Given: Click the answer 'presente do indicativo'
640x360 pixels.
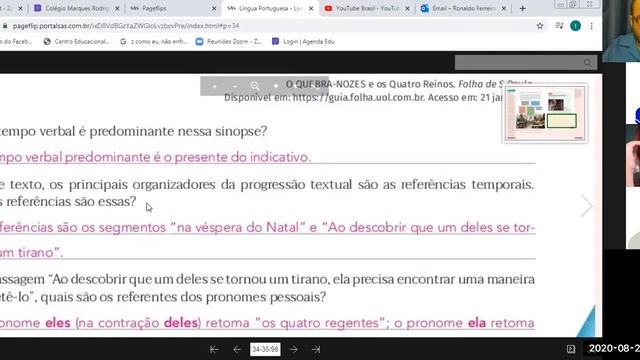Looking at the screenshot, I should click(x=242, y=157).
